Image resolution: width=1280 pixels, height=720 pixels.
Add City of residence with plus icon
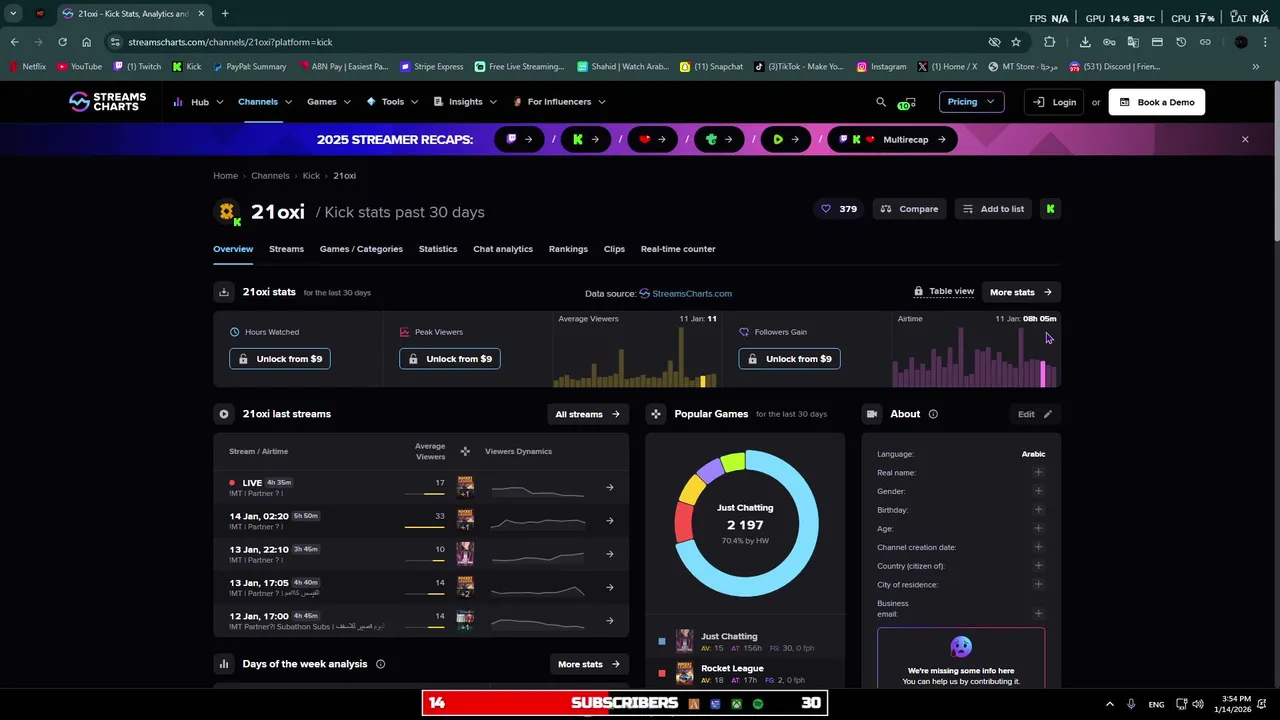1038,584
